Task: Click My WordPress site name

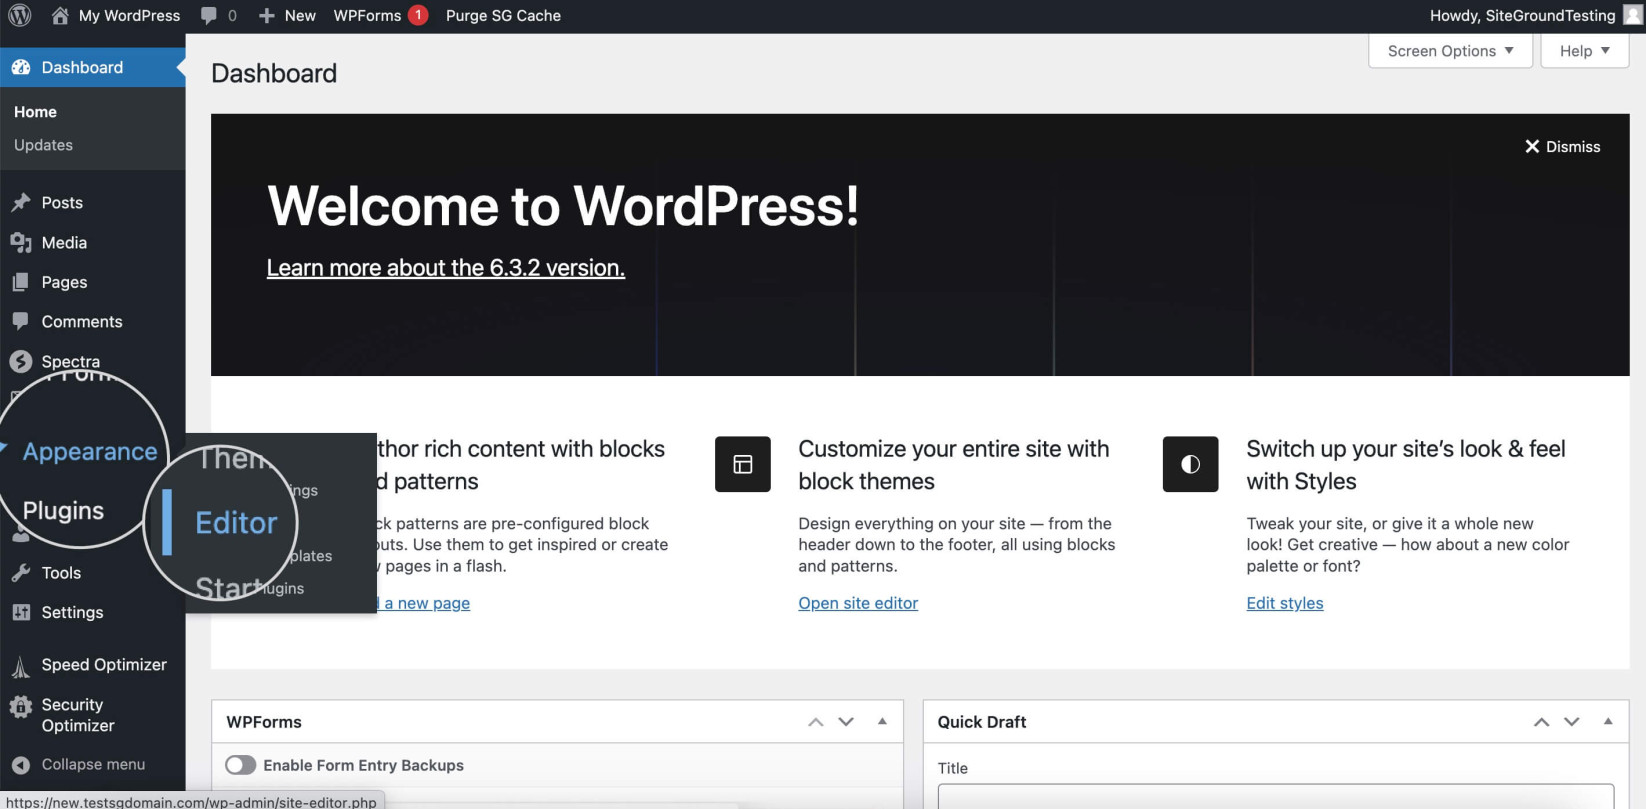Action: 129,16
